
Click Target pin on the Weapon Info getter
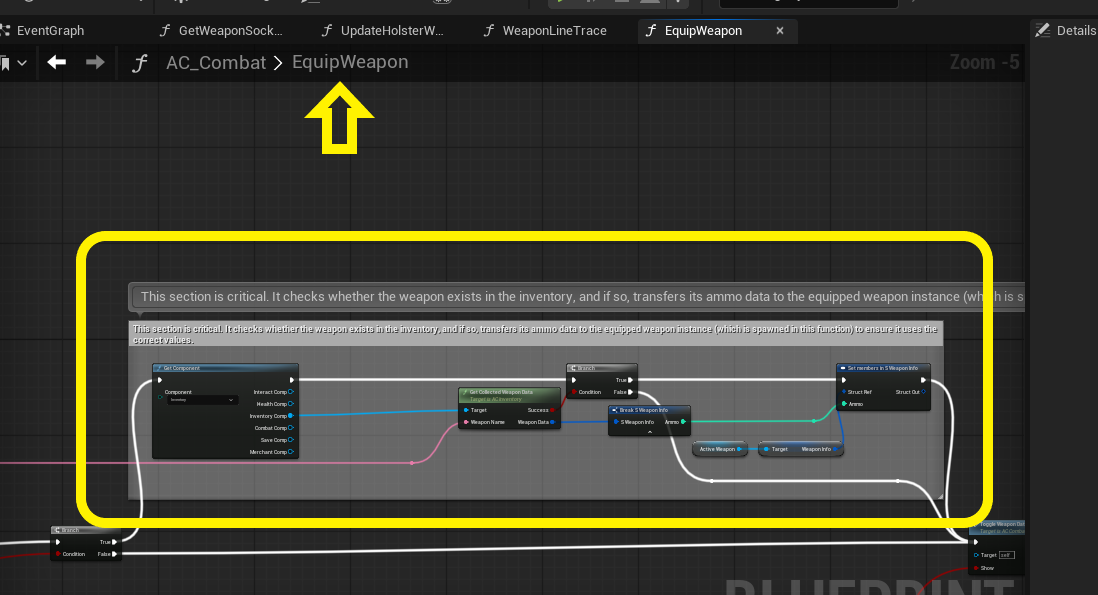point(767,449)
